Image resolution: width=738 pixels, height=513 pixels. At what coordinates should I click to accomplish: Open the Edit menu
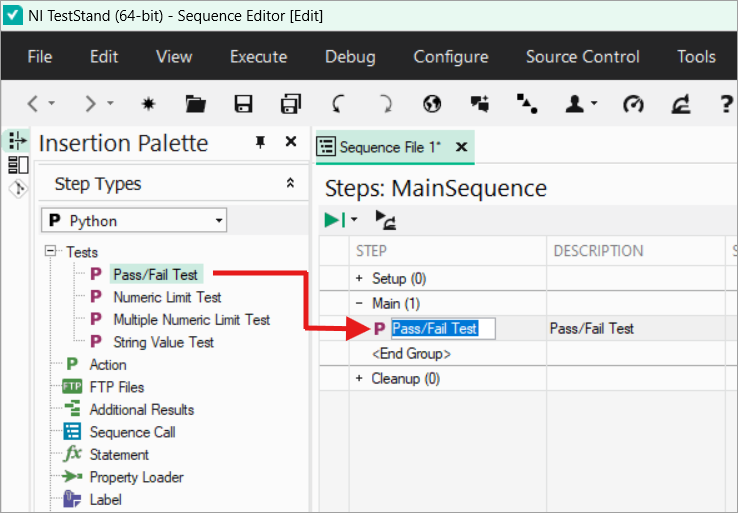tap(104, 57)
